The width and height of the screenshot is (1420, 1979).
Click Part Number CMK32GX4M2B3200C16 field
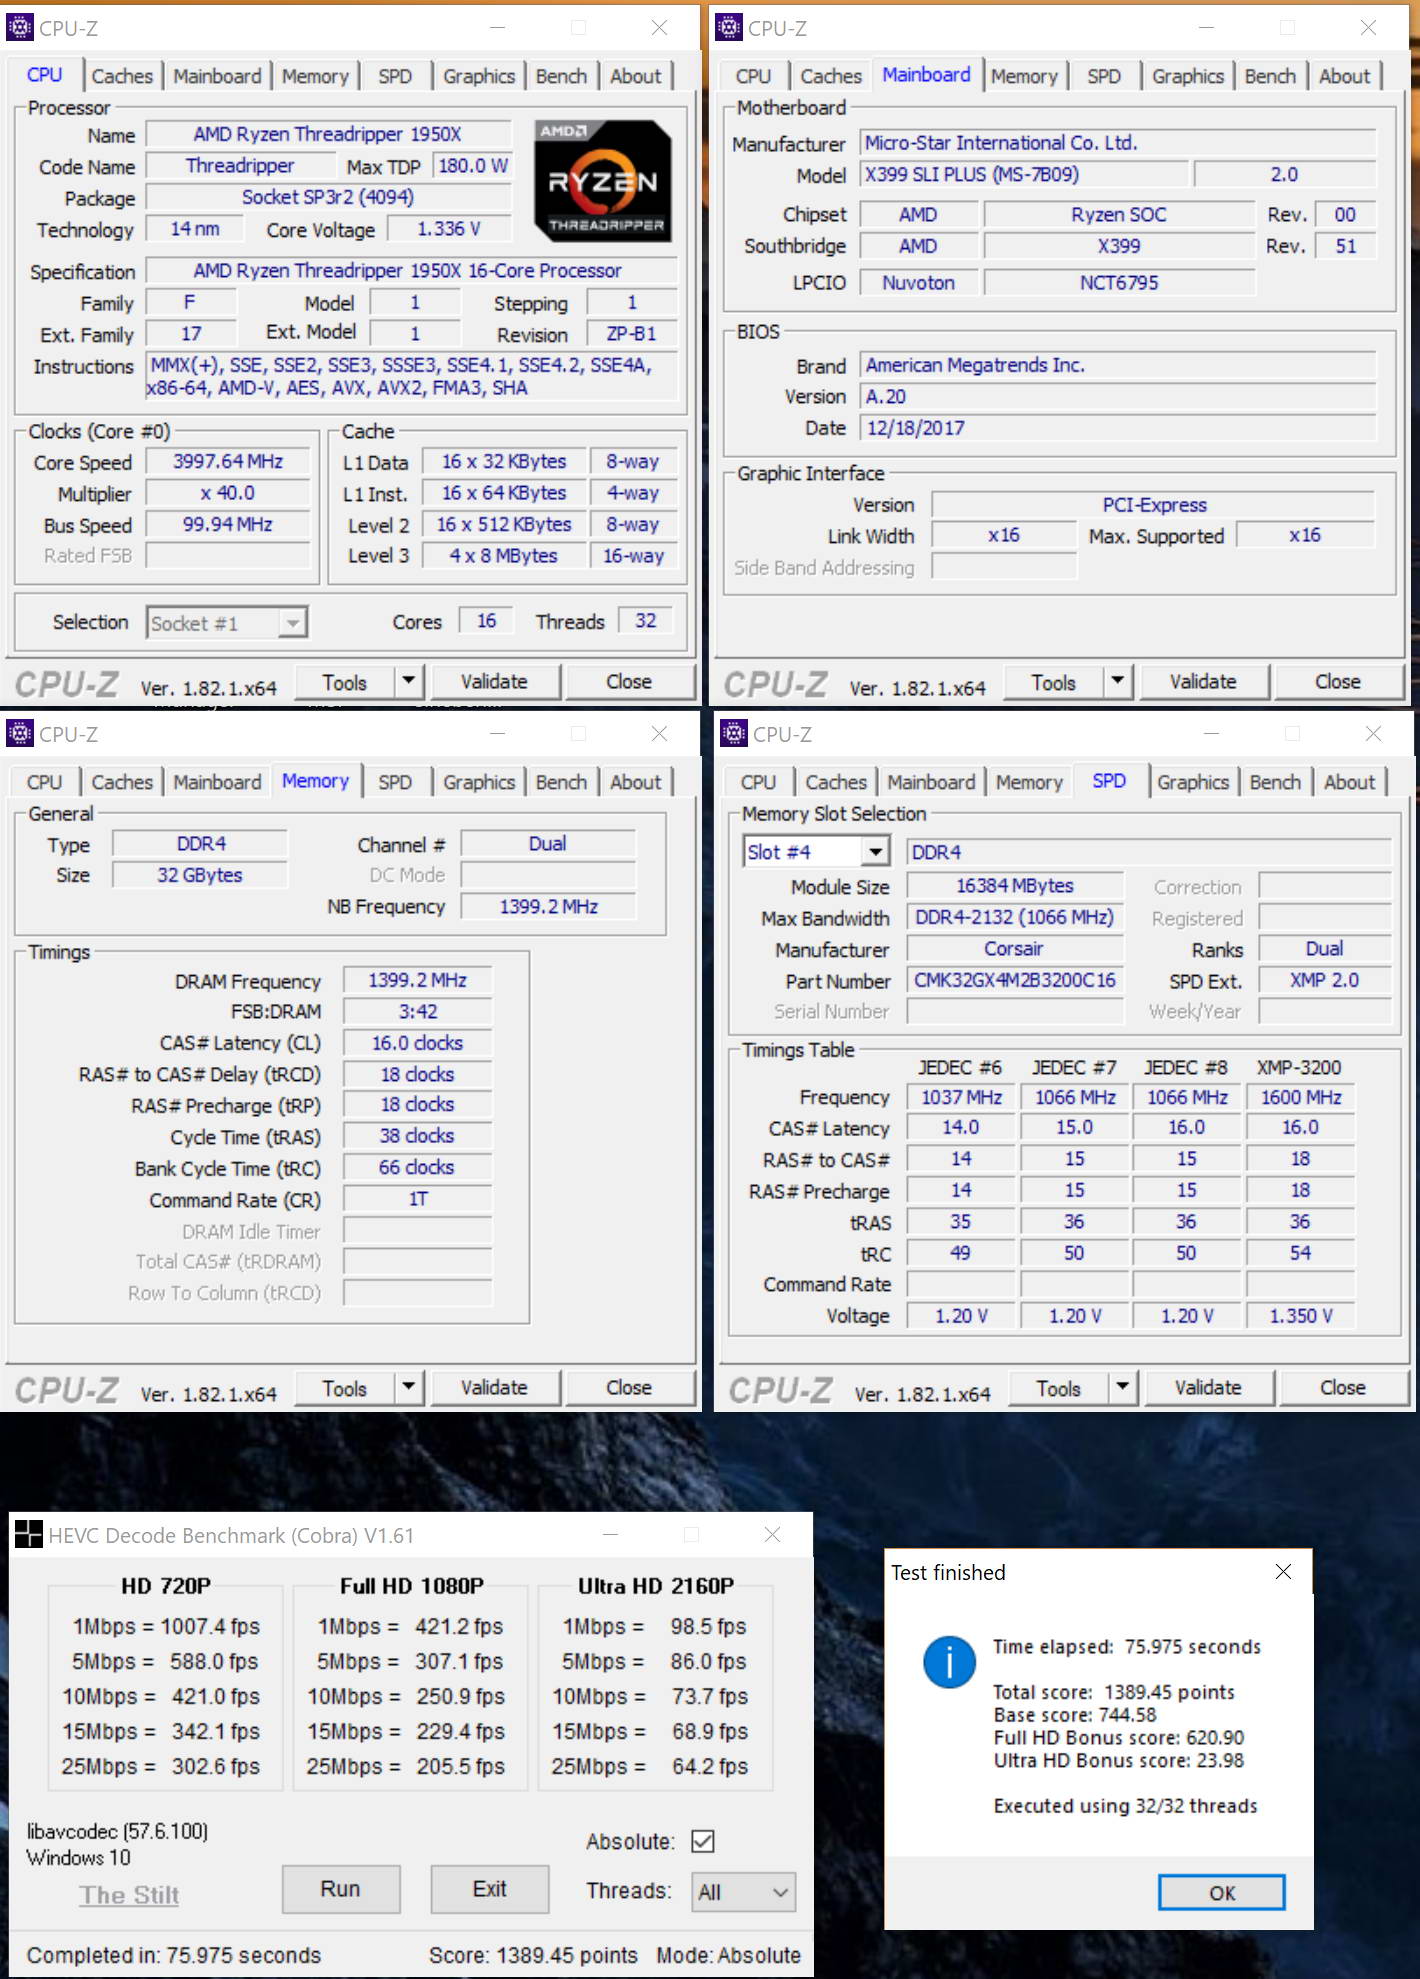(1015, 980)
